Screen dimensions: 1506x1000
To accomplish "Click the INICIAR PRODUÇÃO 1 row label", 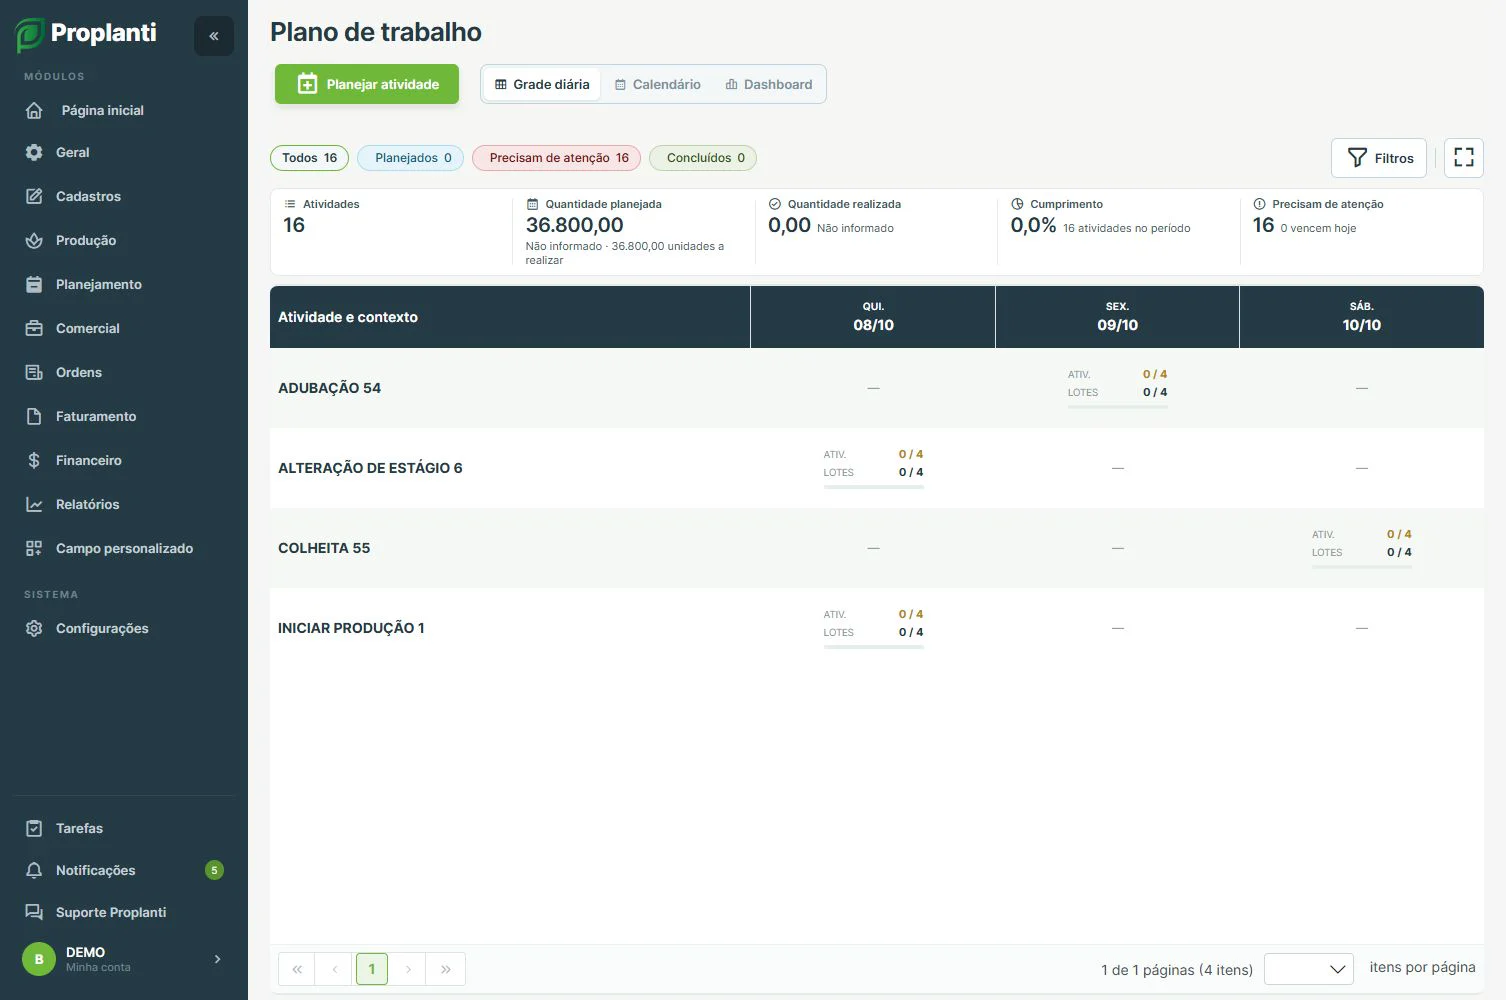I will 351,628.
